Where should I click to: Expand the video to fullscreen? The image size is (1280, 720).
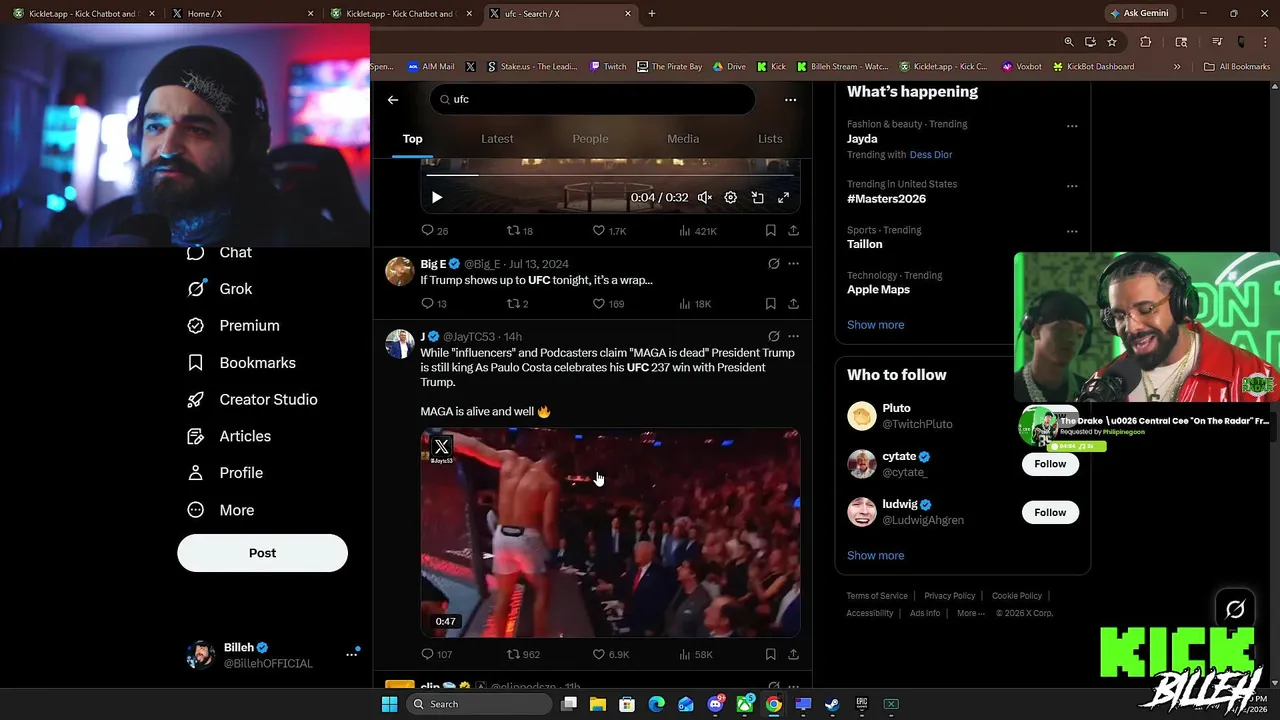coord(783,198)
